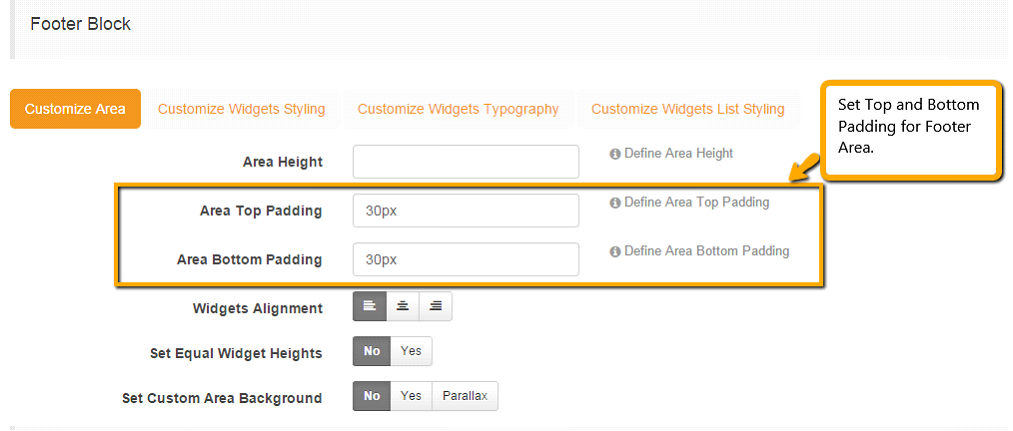Click info icon beside Define Area Bottom Padding
Screen dimensions: 1013x431
pyautogui.click(x=615, y=252)
